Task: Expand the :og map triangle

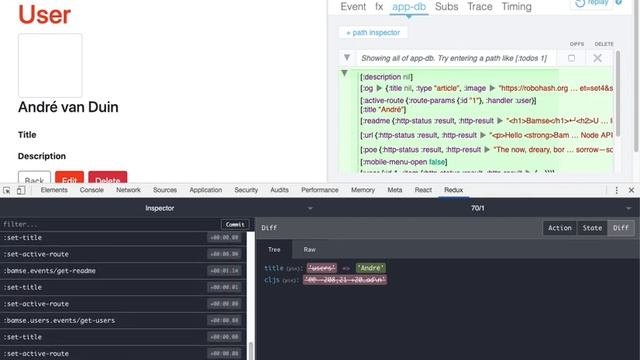Action: click(379, 88)
